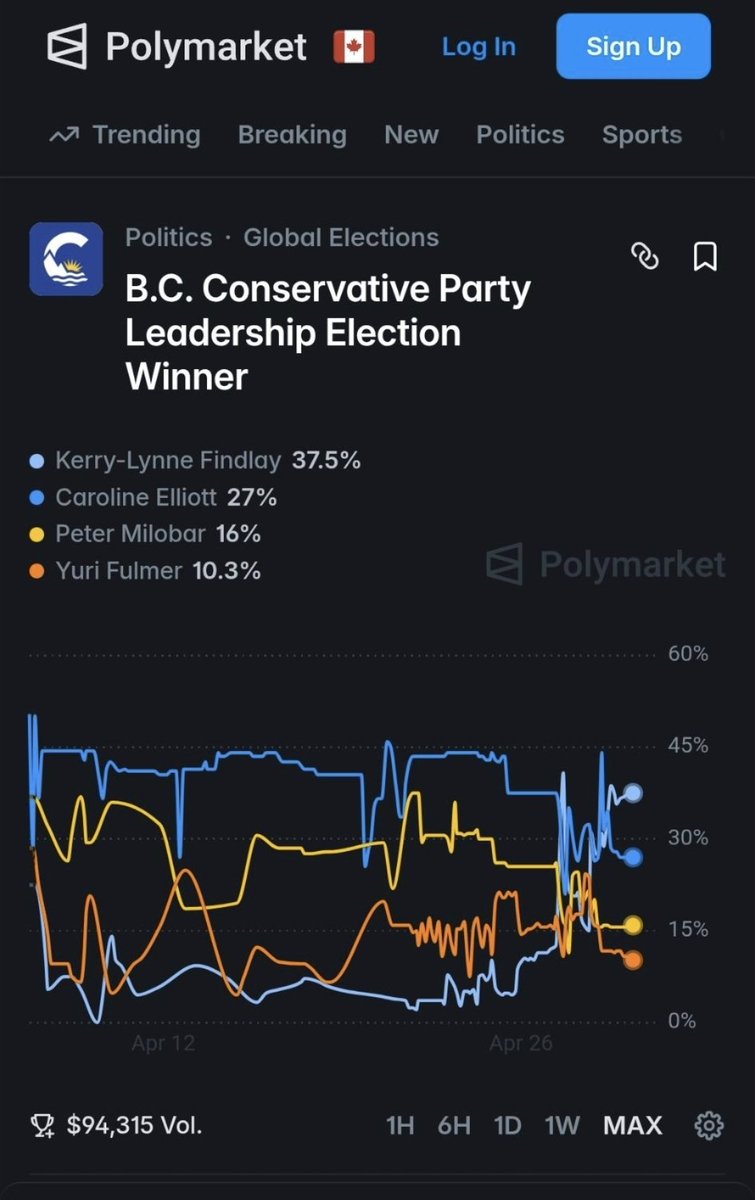Click the Log In link

479,46
